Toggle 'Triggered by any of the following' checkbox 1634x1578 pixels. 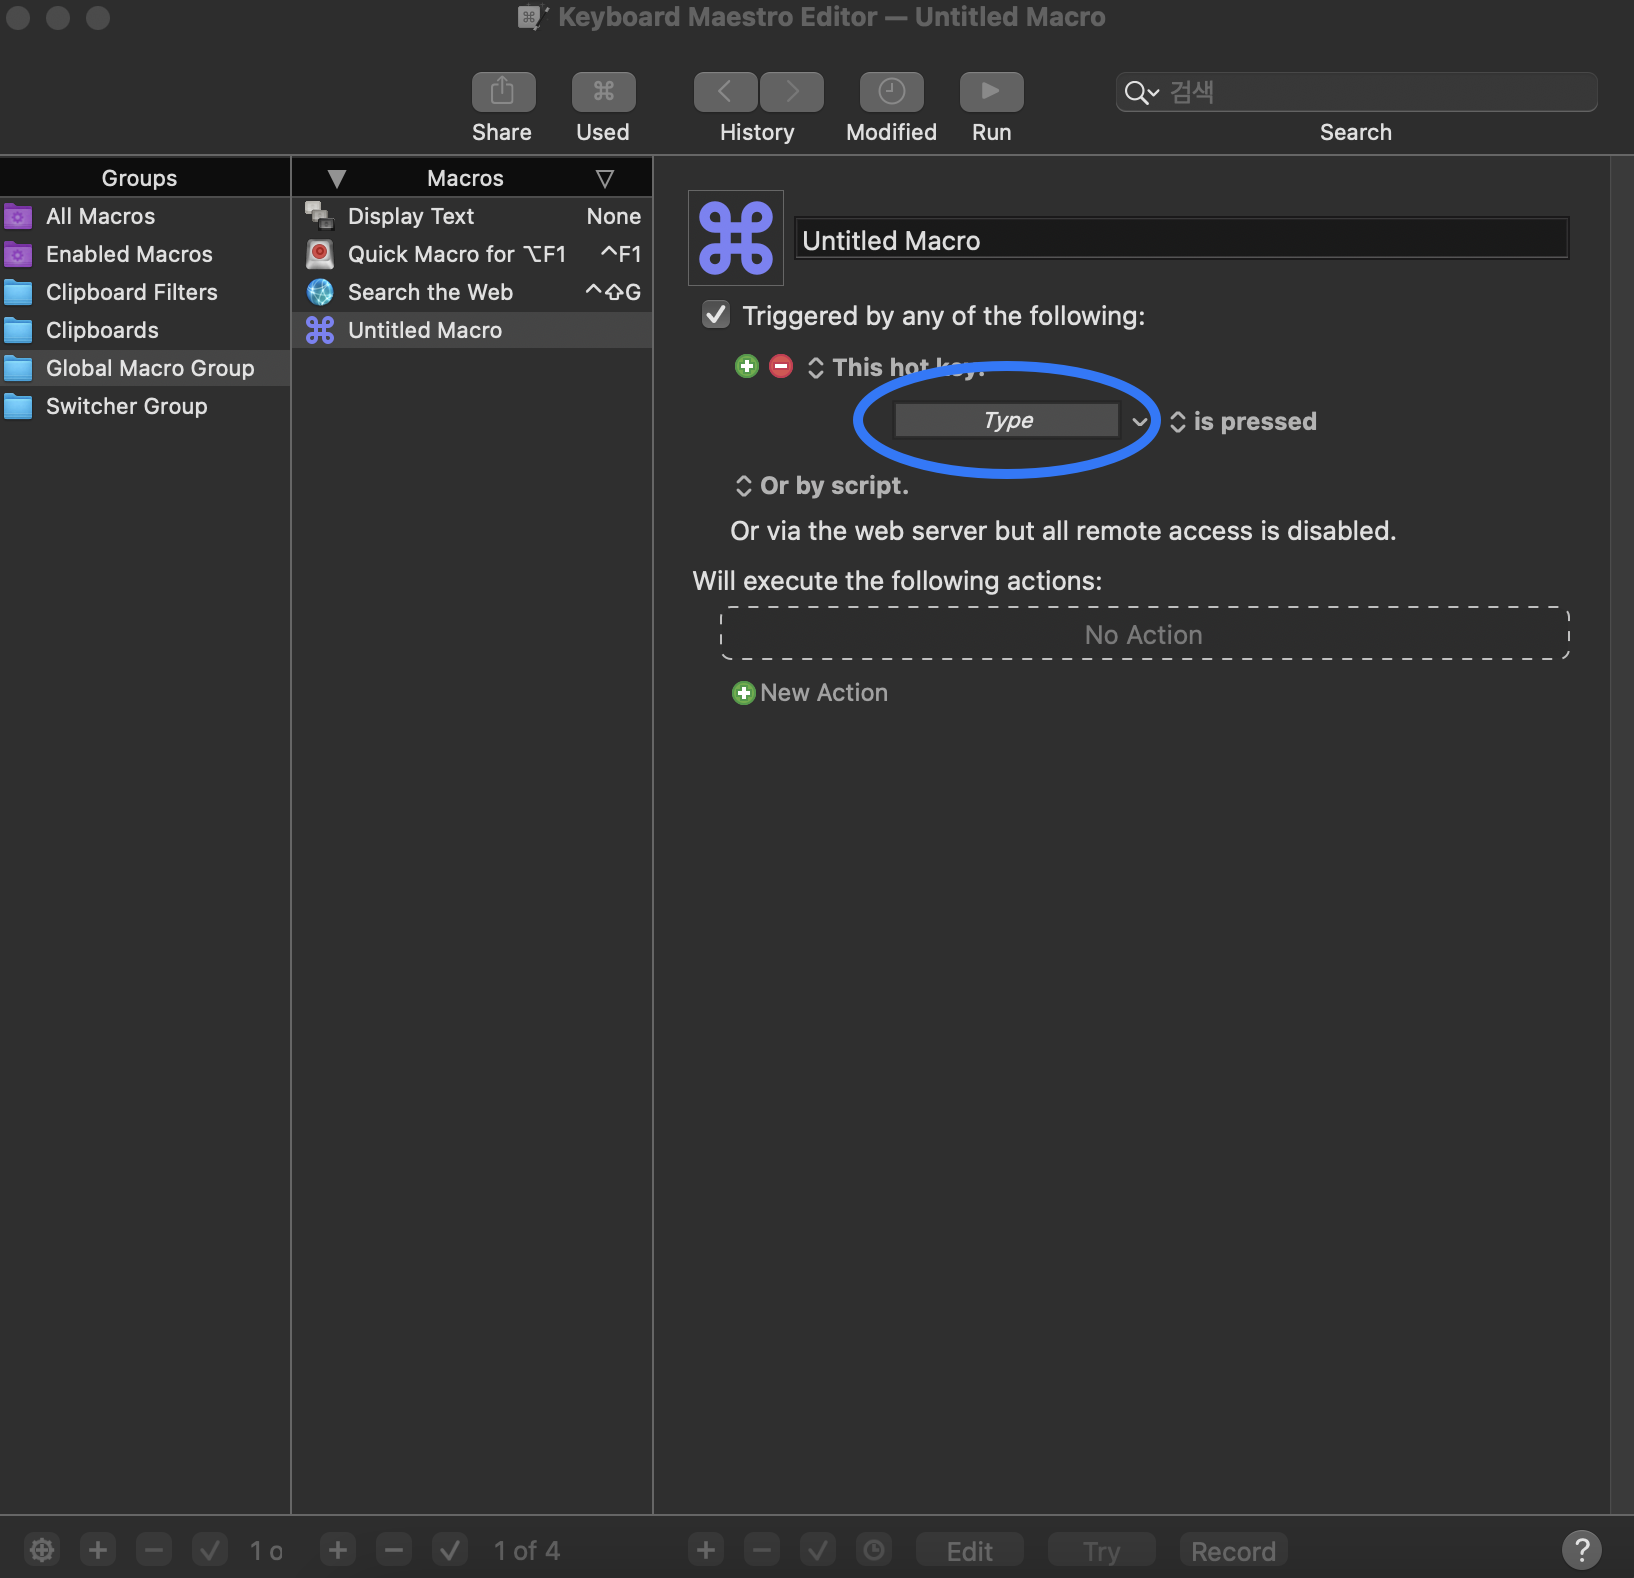click(x=716, y=315)
